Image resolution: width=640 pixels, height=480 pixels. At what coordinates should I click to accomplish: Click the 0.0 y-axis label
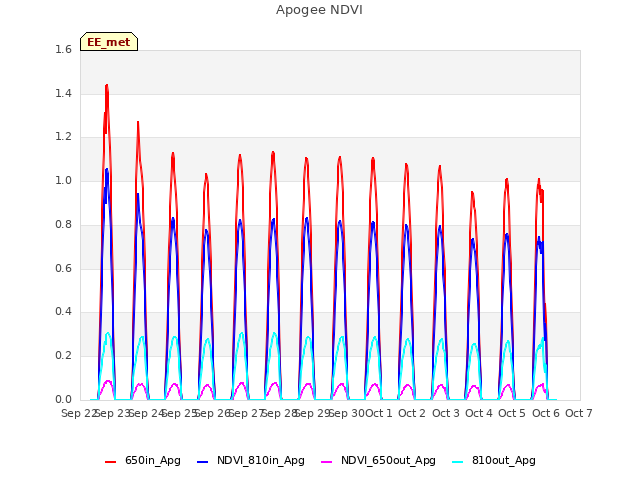(63, 399)
